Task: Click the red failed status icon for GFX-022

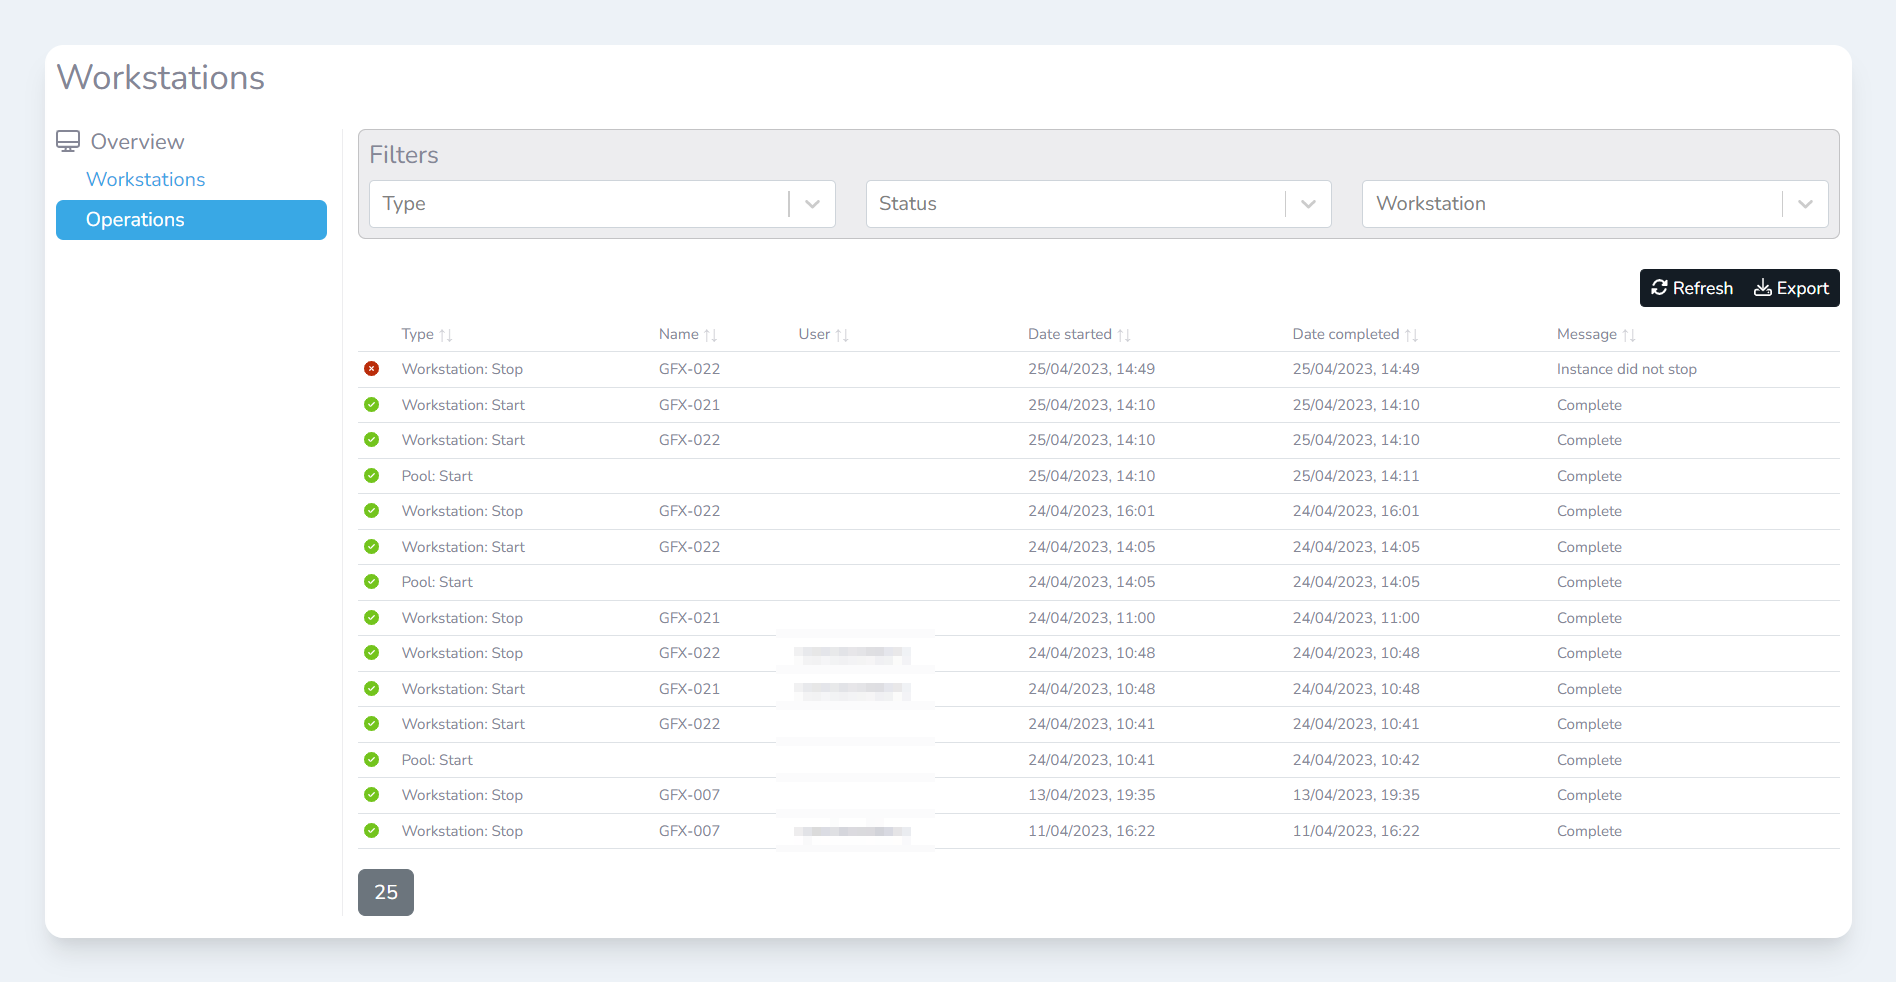Action: pos(371,369)
